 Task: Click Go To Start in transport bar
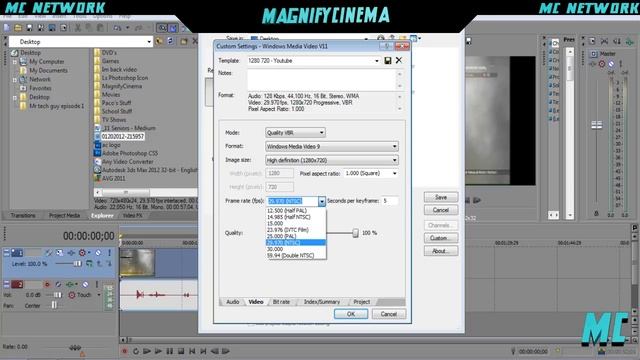pyautogui.click(x=192, y=351)
